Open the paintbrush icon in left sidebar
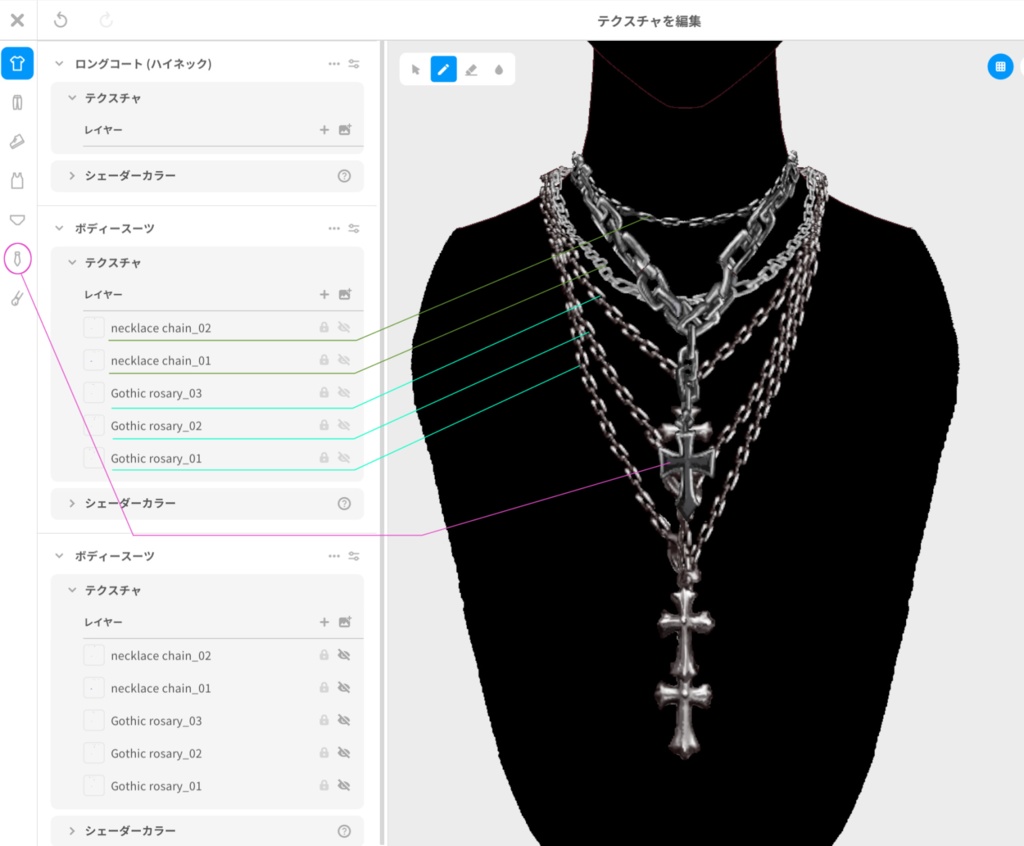The image size is (1024, 846). [x=18, y=299]
